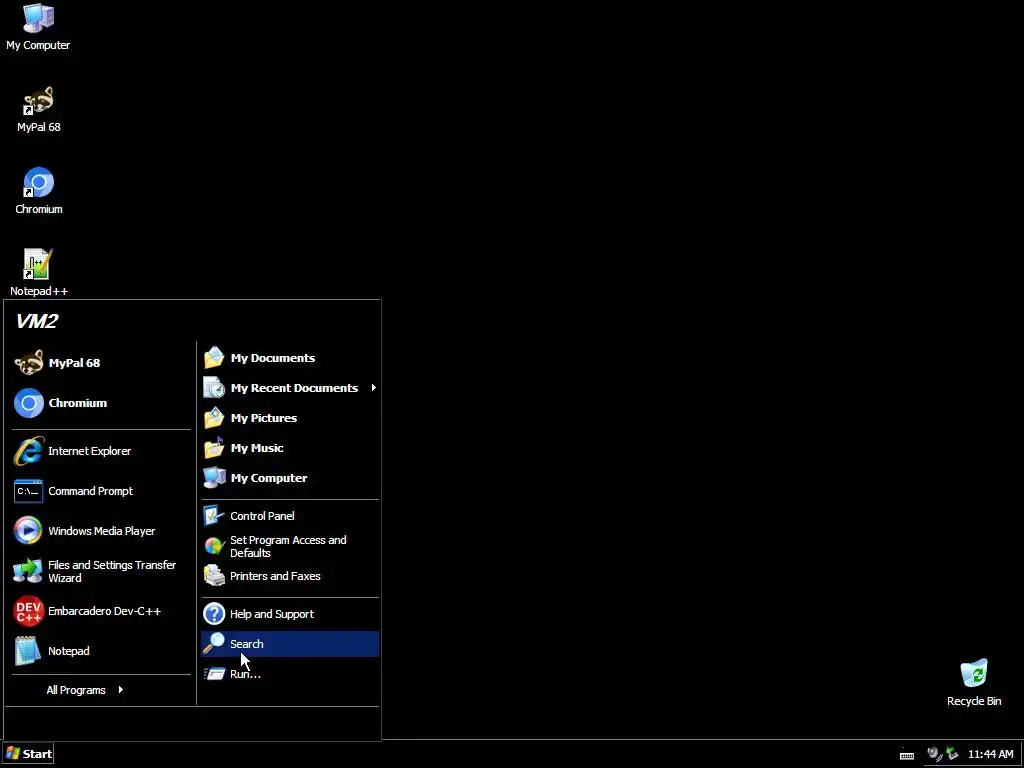Open the My Music folder icon
This screenshot has height=768, width=1024.
214,448
